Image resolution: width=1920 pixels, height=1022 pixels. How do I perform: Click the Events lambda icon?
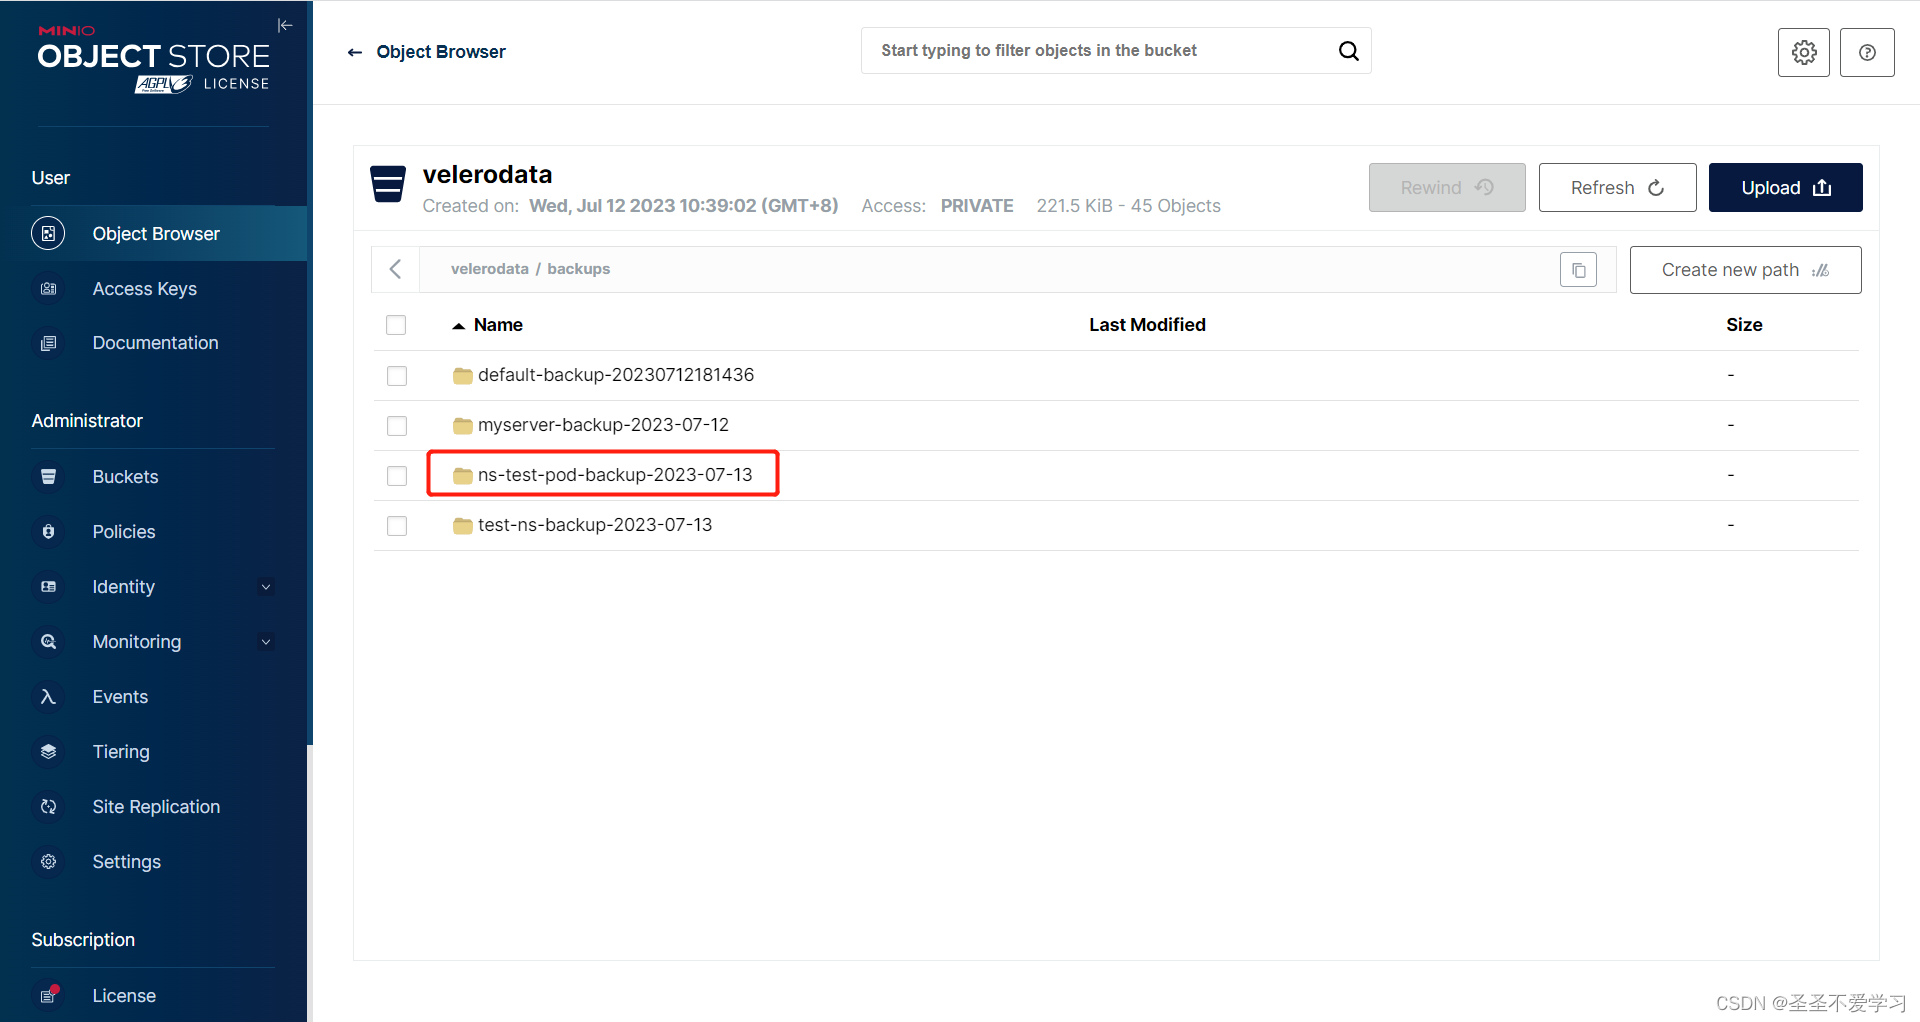[x=48, y=697]
